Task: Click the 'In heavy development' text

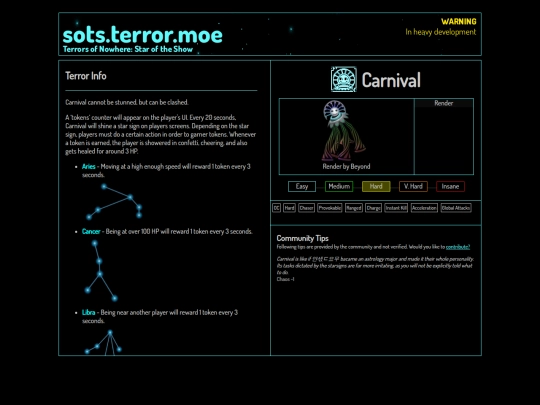Action: [x=441, y=32]
